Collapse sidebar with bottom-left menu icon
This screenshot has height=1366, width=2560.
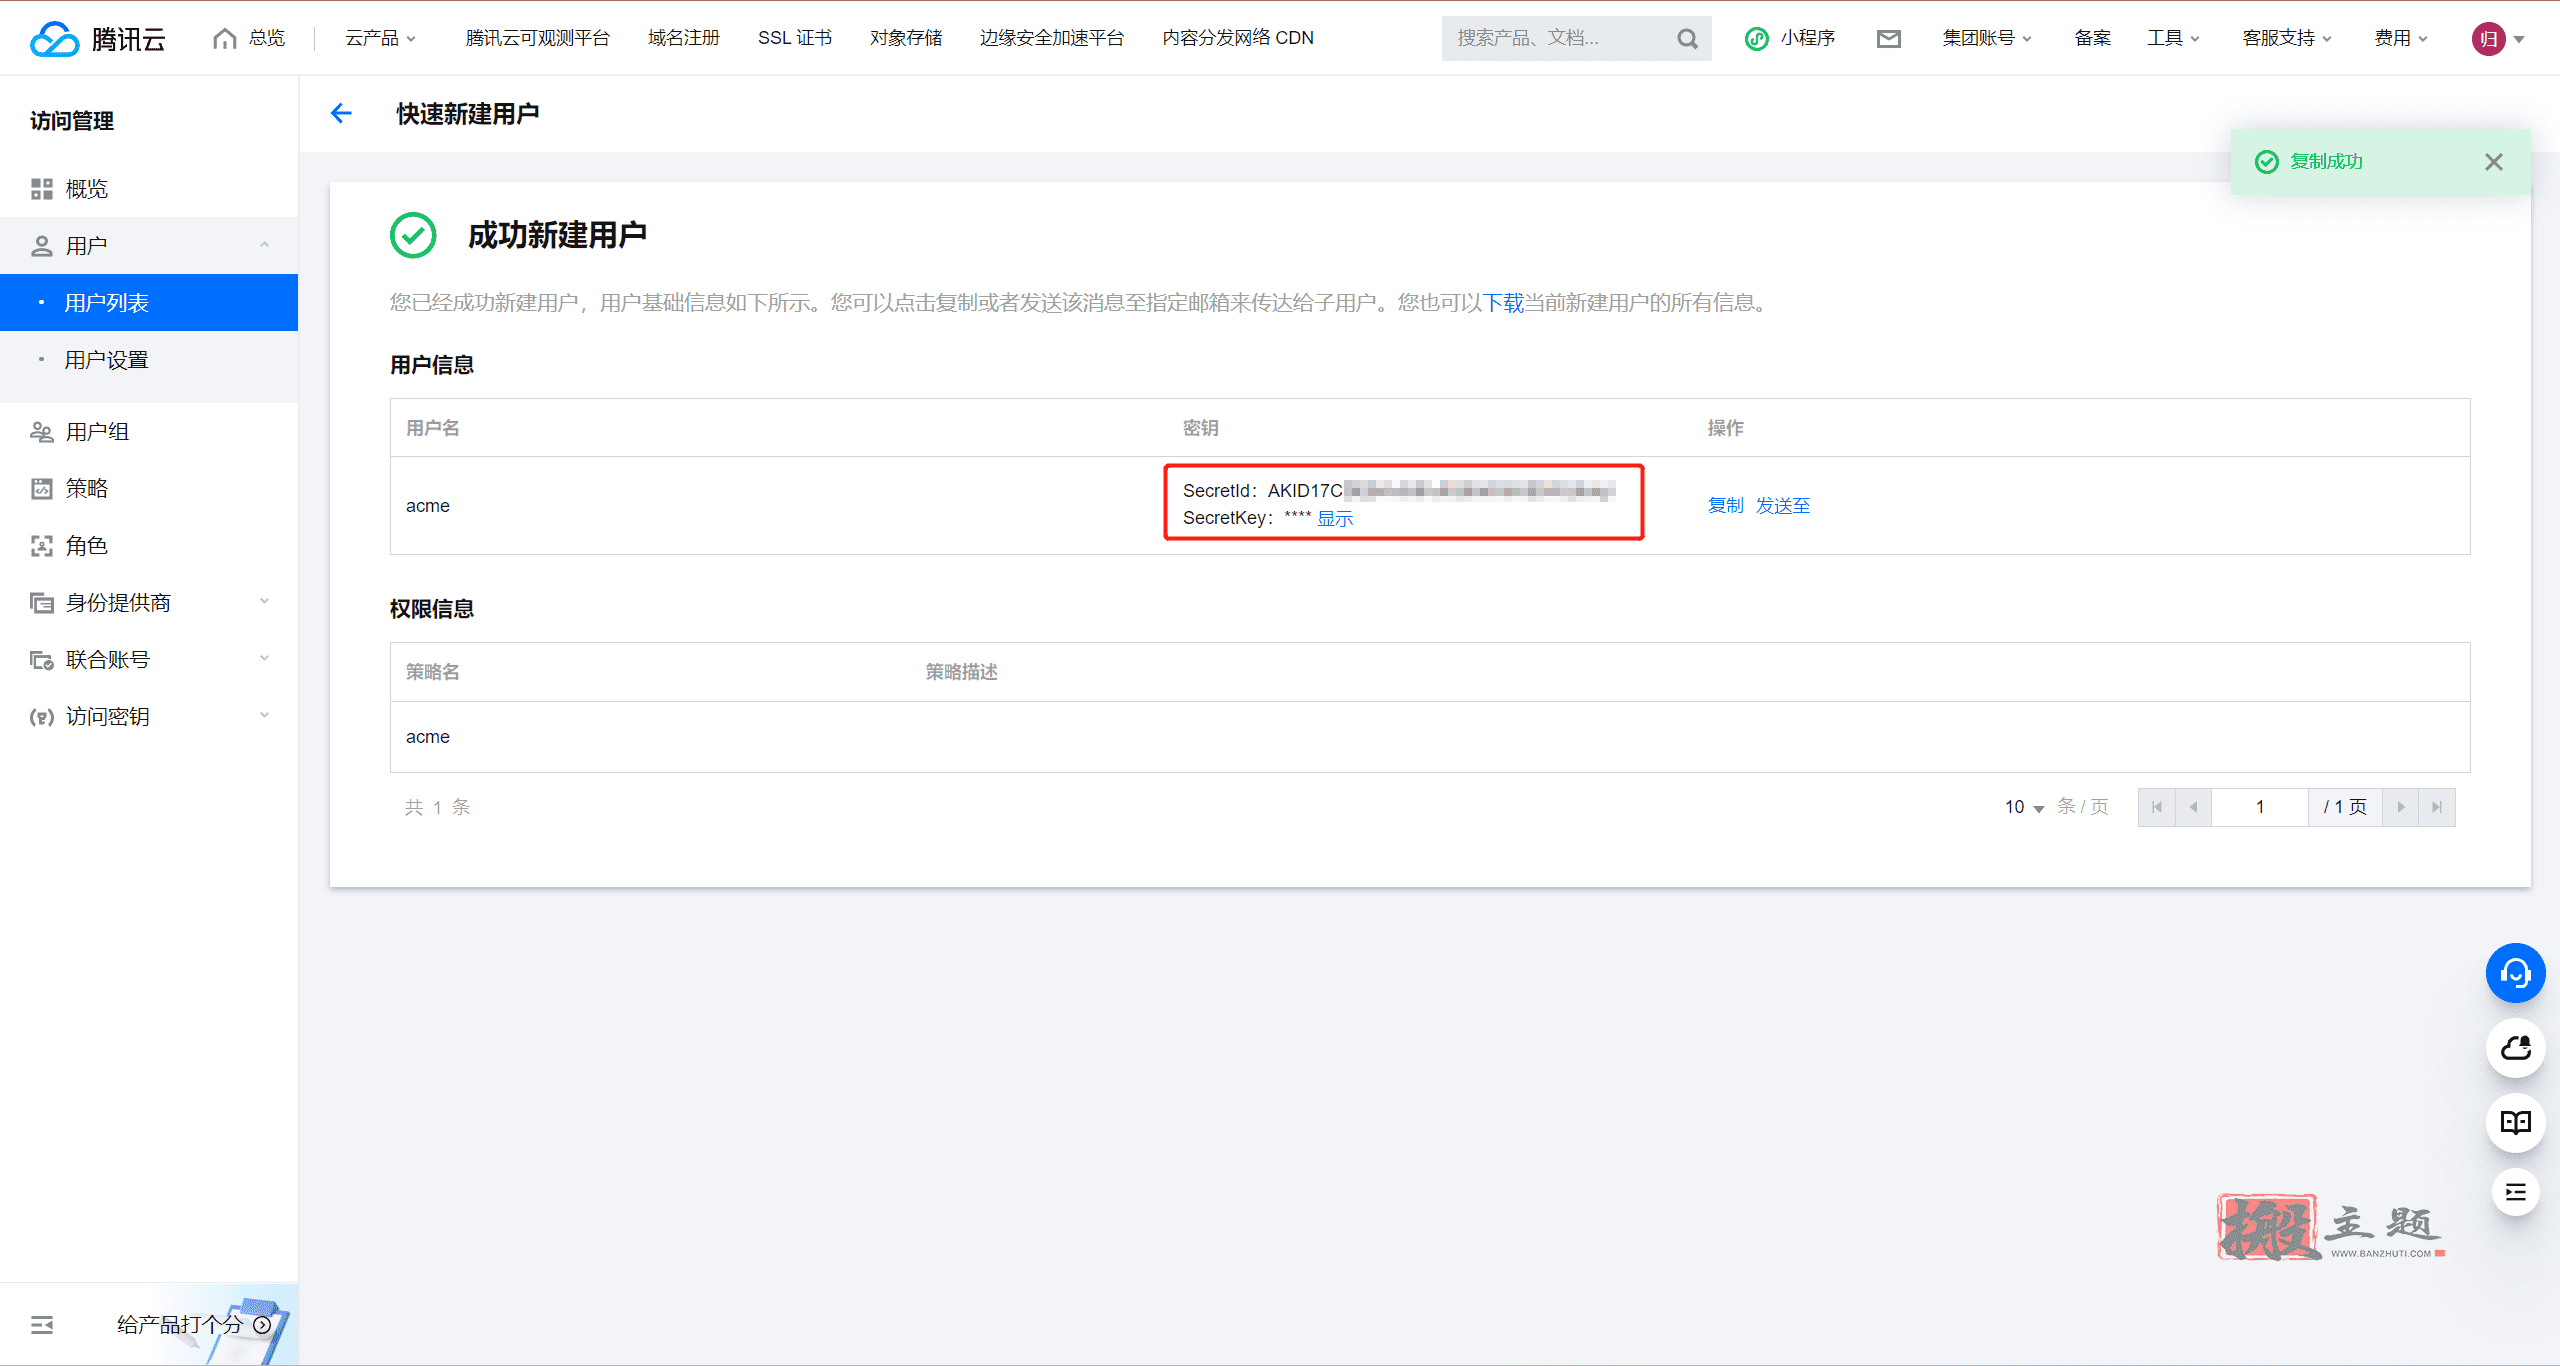coord(42,1325)
